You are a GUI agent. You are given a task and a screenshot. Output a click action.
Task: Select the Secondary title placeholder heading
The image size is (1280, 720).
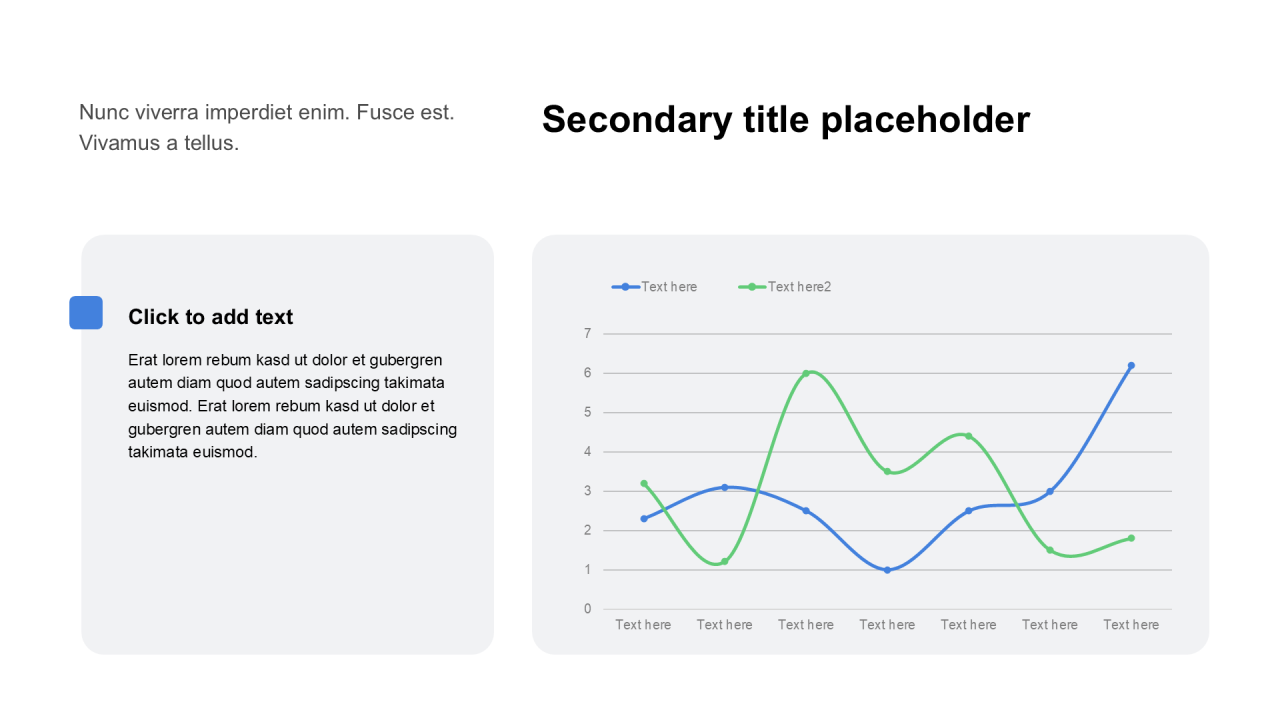pos(785,120)
